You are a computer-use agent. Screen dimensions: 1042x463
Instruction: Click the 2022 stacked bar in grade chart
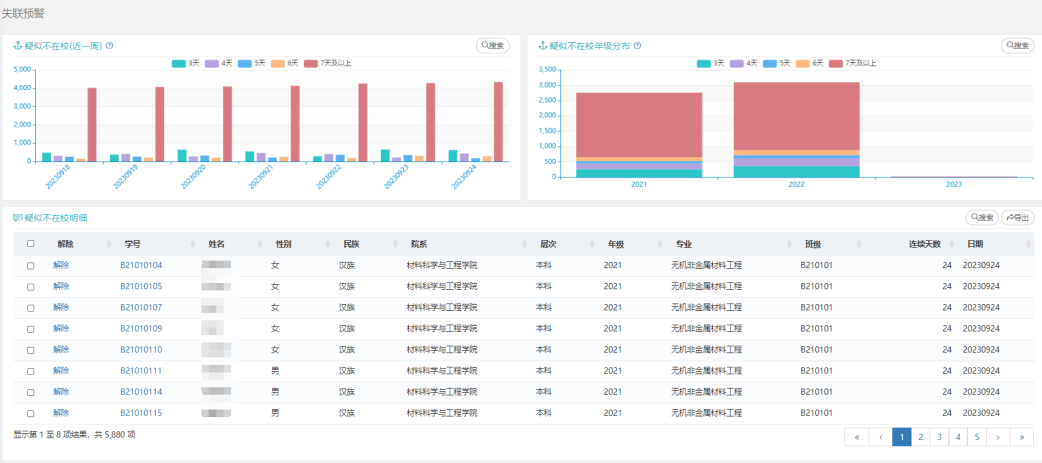(x=796, y=130)
